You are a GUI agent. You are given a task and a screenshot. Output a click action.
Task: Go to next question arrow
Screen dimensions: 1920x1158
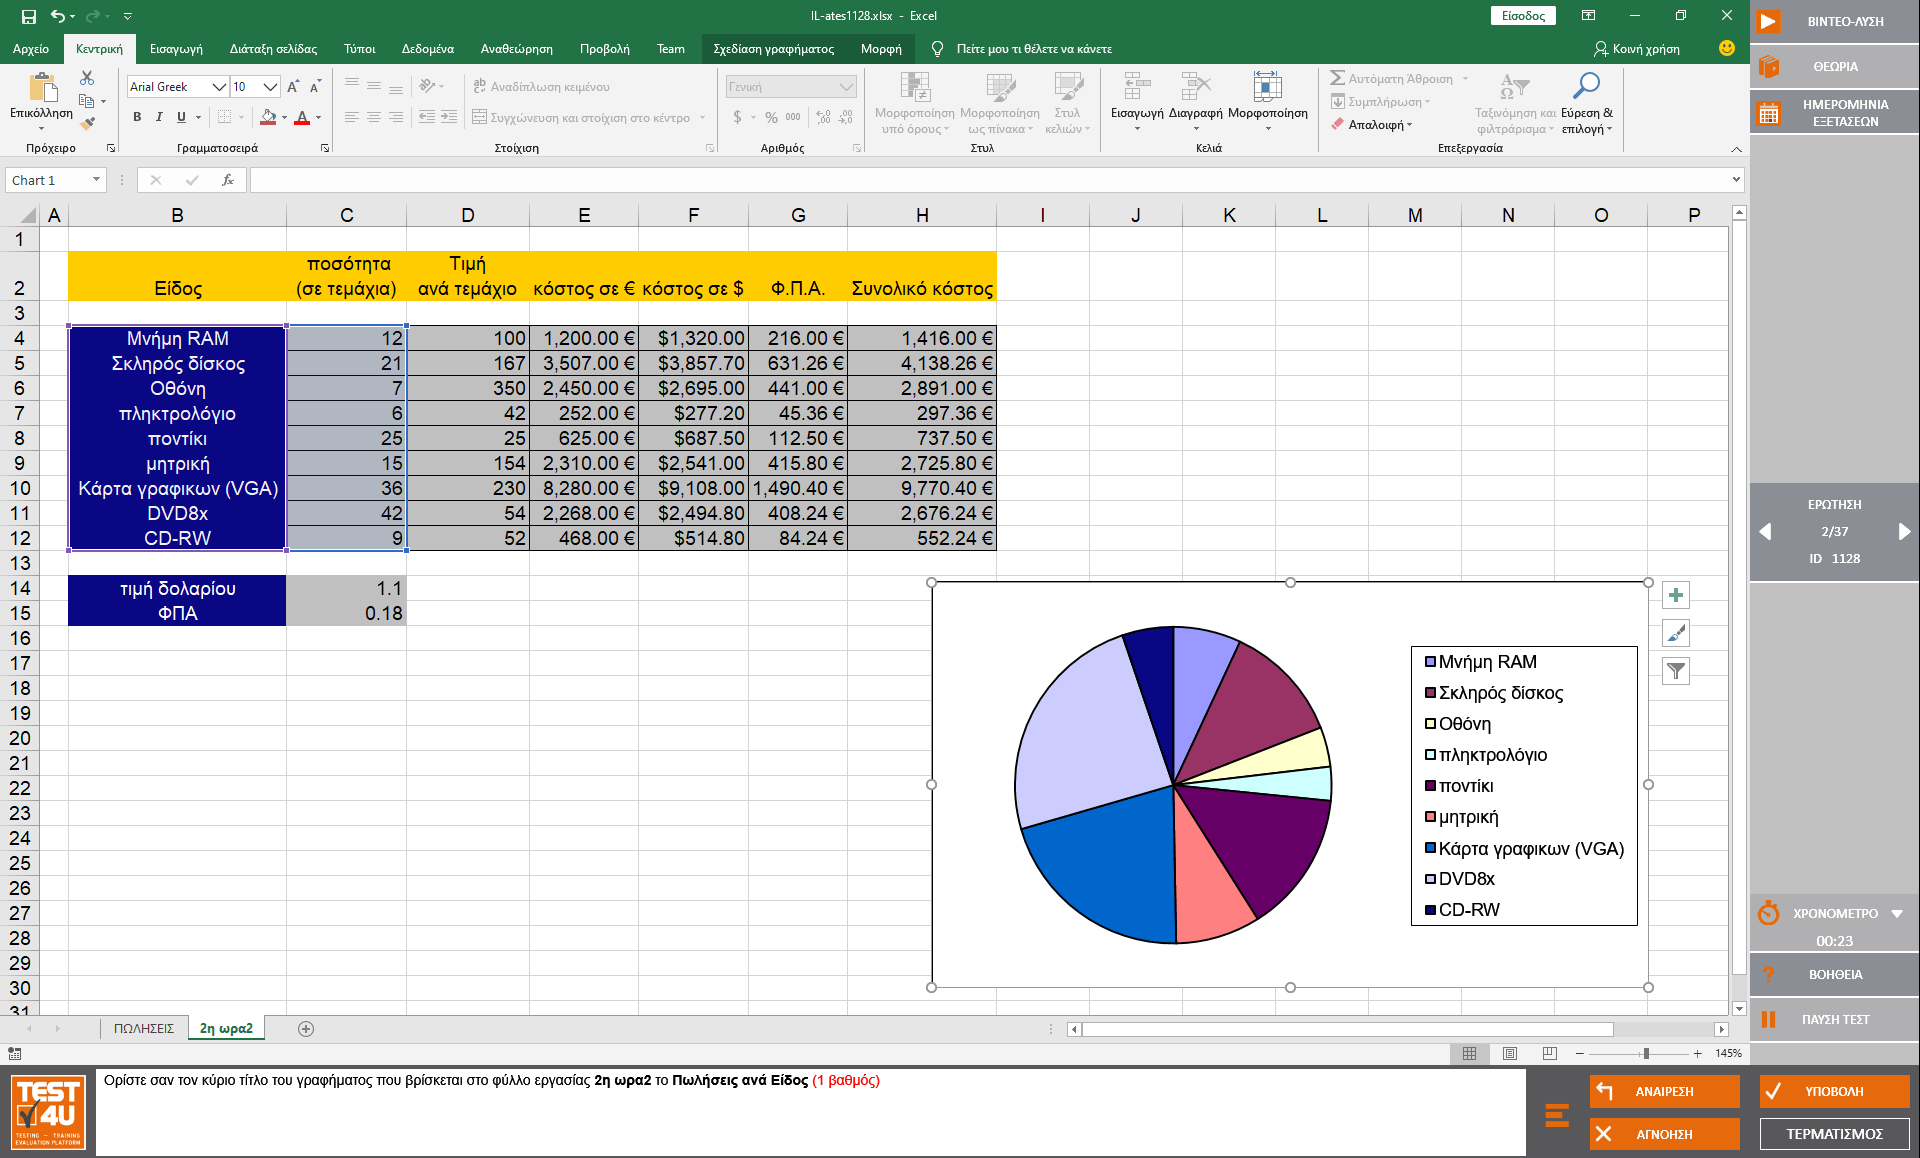[1904, 532]
